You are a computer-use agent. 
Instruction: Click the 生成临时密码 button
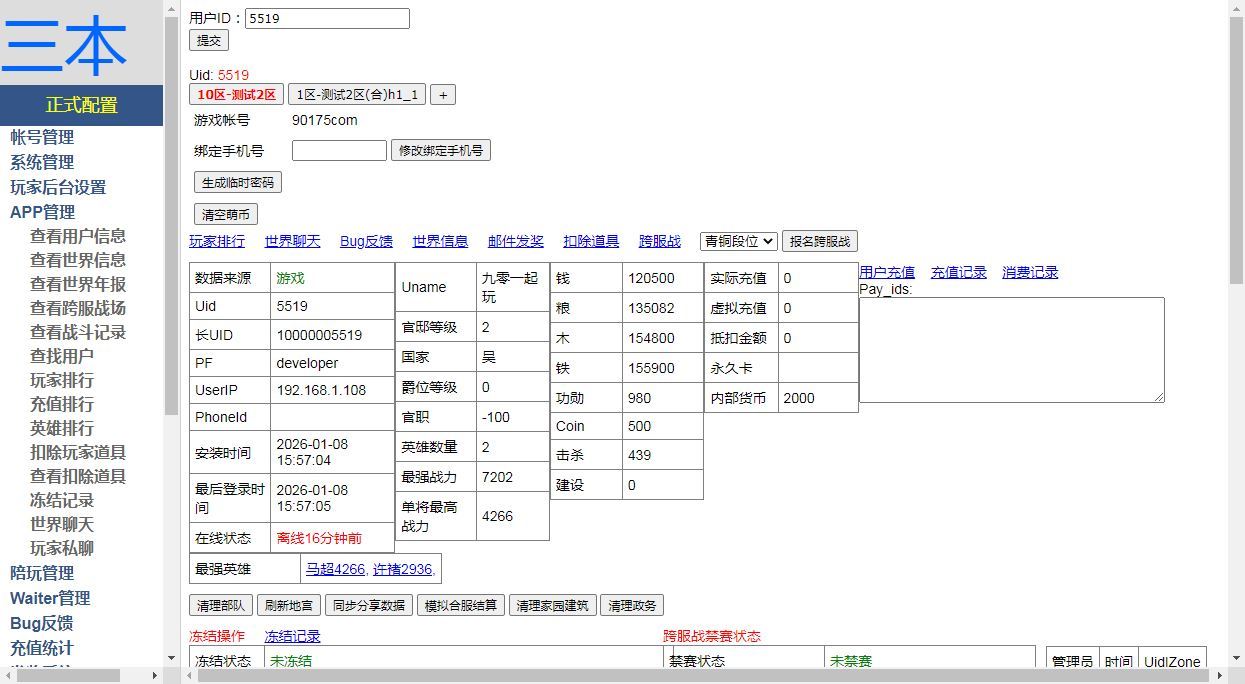point(236,182)
